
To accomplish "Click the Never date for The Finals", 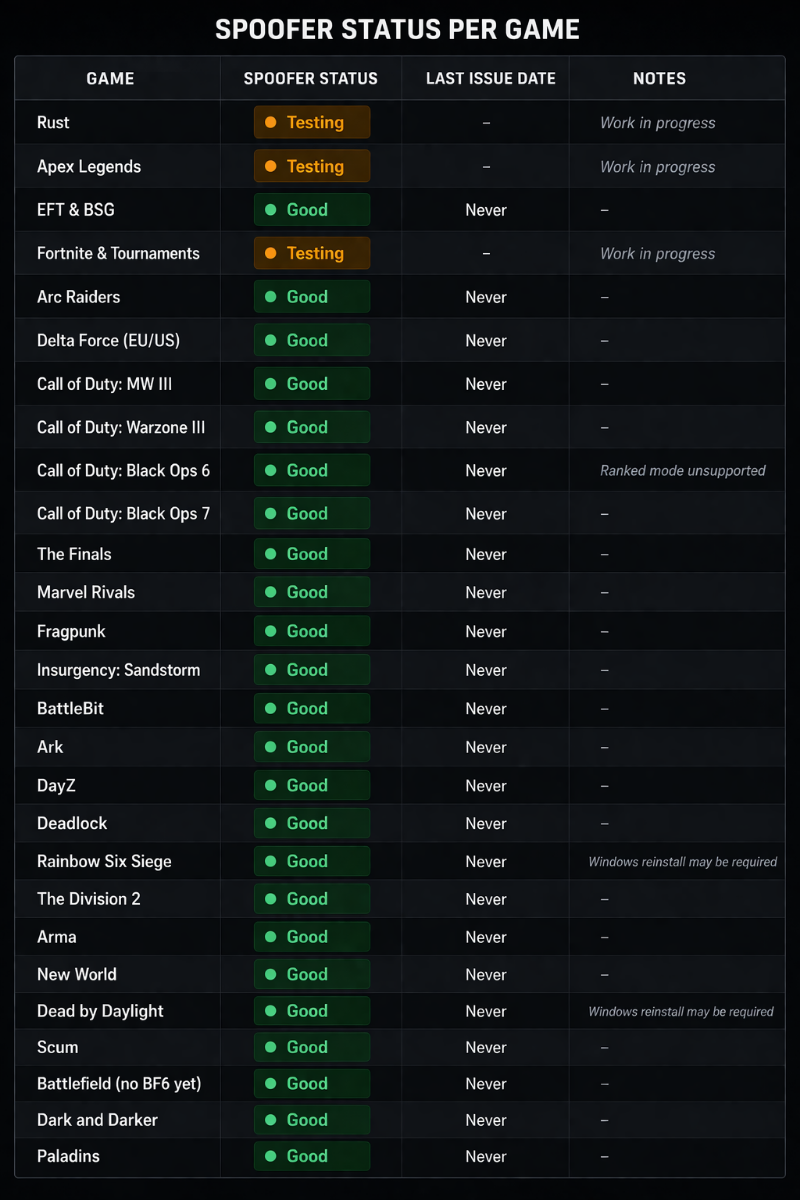I will click(x=486, y=555).
